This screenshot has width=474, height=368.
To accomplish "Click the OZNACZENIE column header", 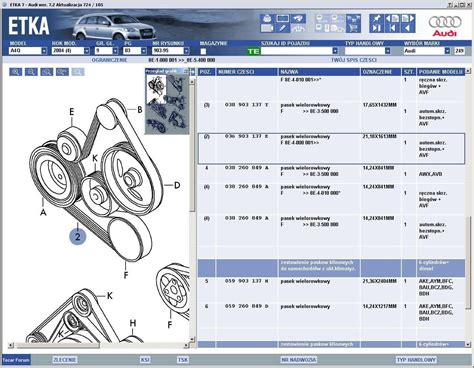I will pyautogui.click(x=381, y=72).
